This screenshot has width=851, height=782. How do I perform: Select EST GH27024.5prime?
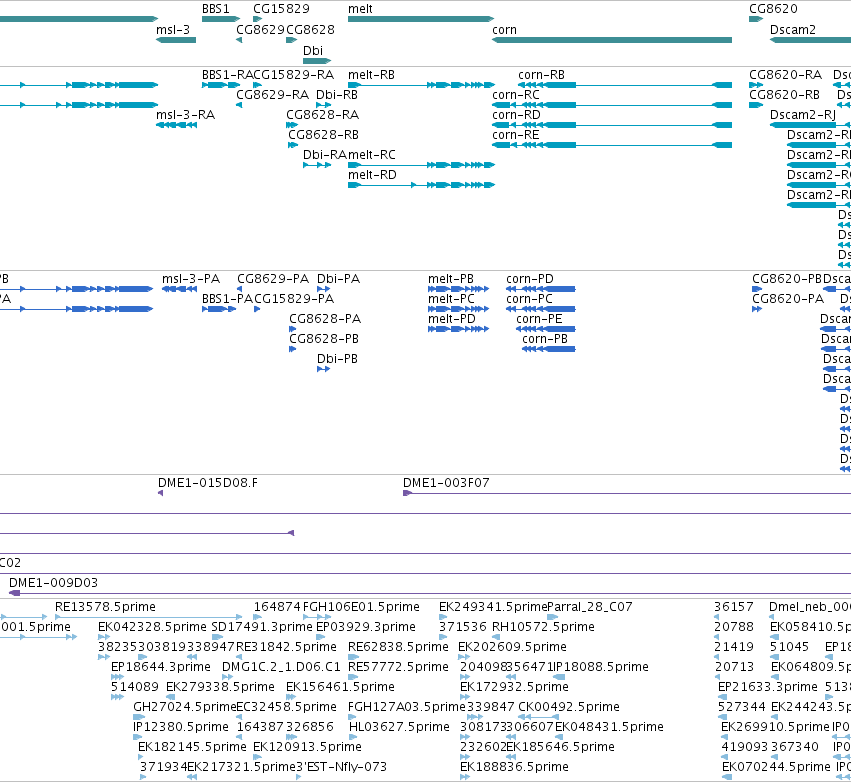(185, 707)
